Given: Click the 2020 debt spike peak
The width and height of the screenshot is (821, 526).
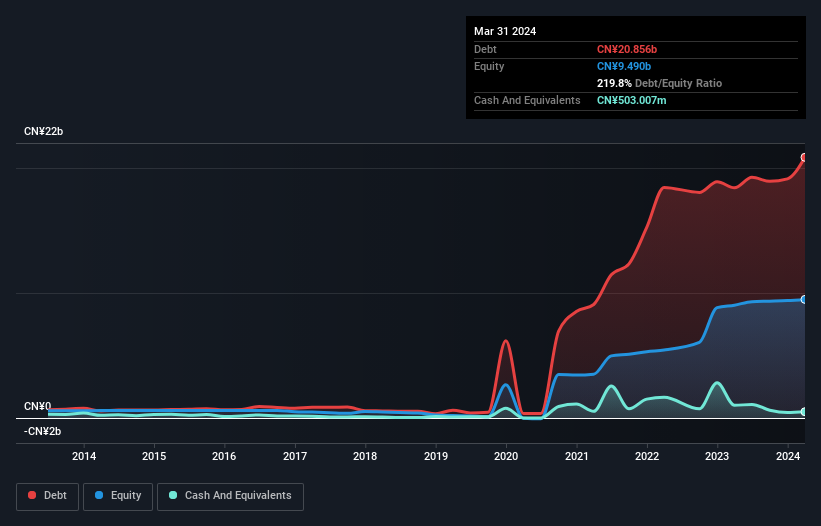Looking at the screenshot, I should point(505,341).
